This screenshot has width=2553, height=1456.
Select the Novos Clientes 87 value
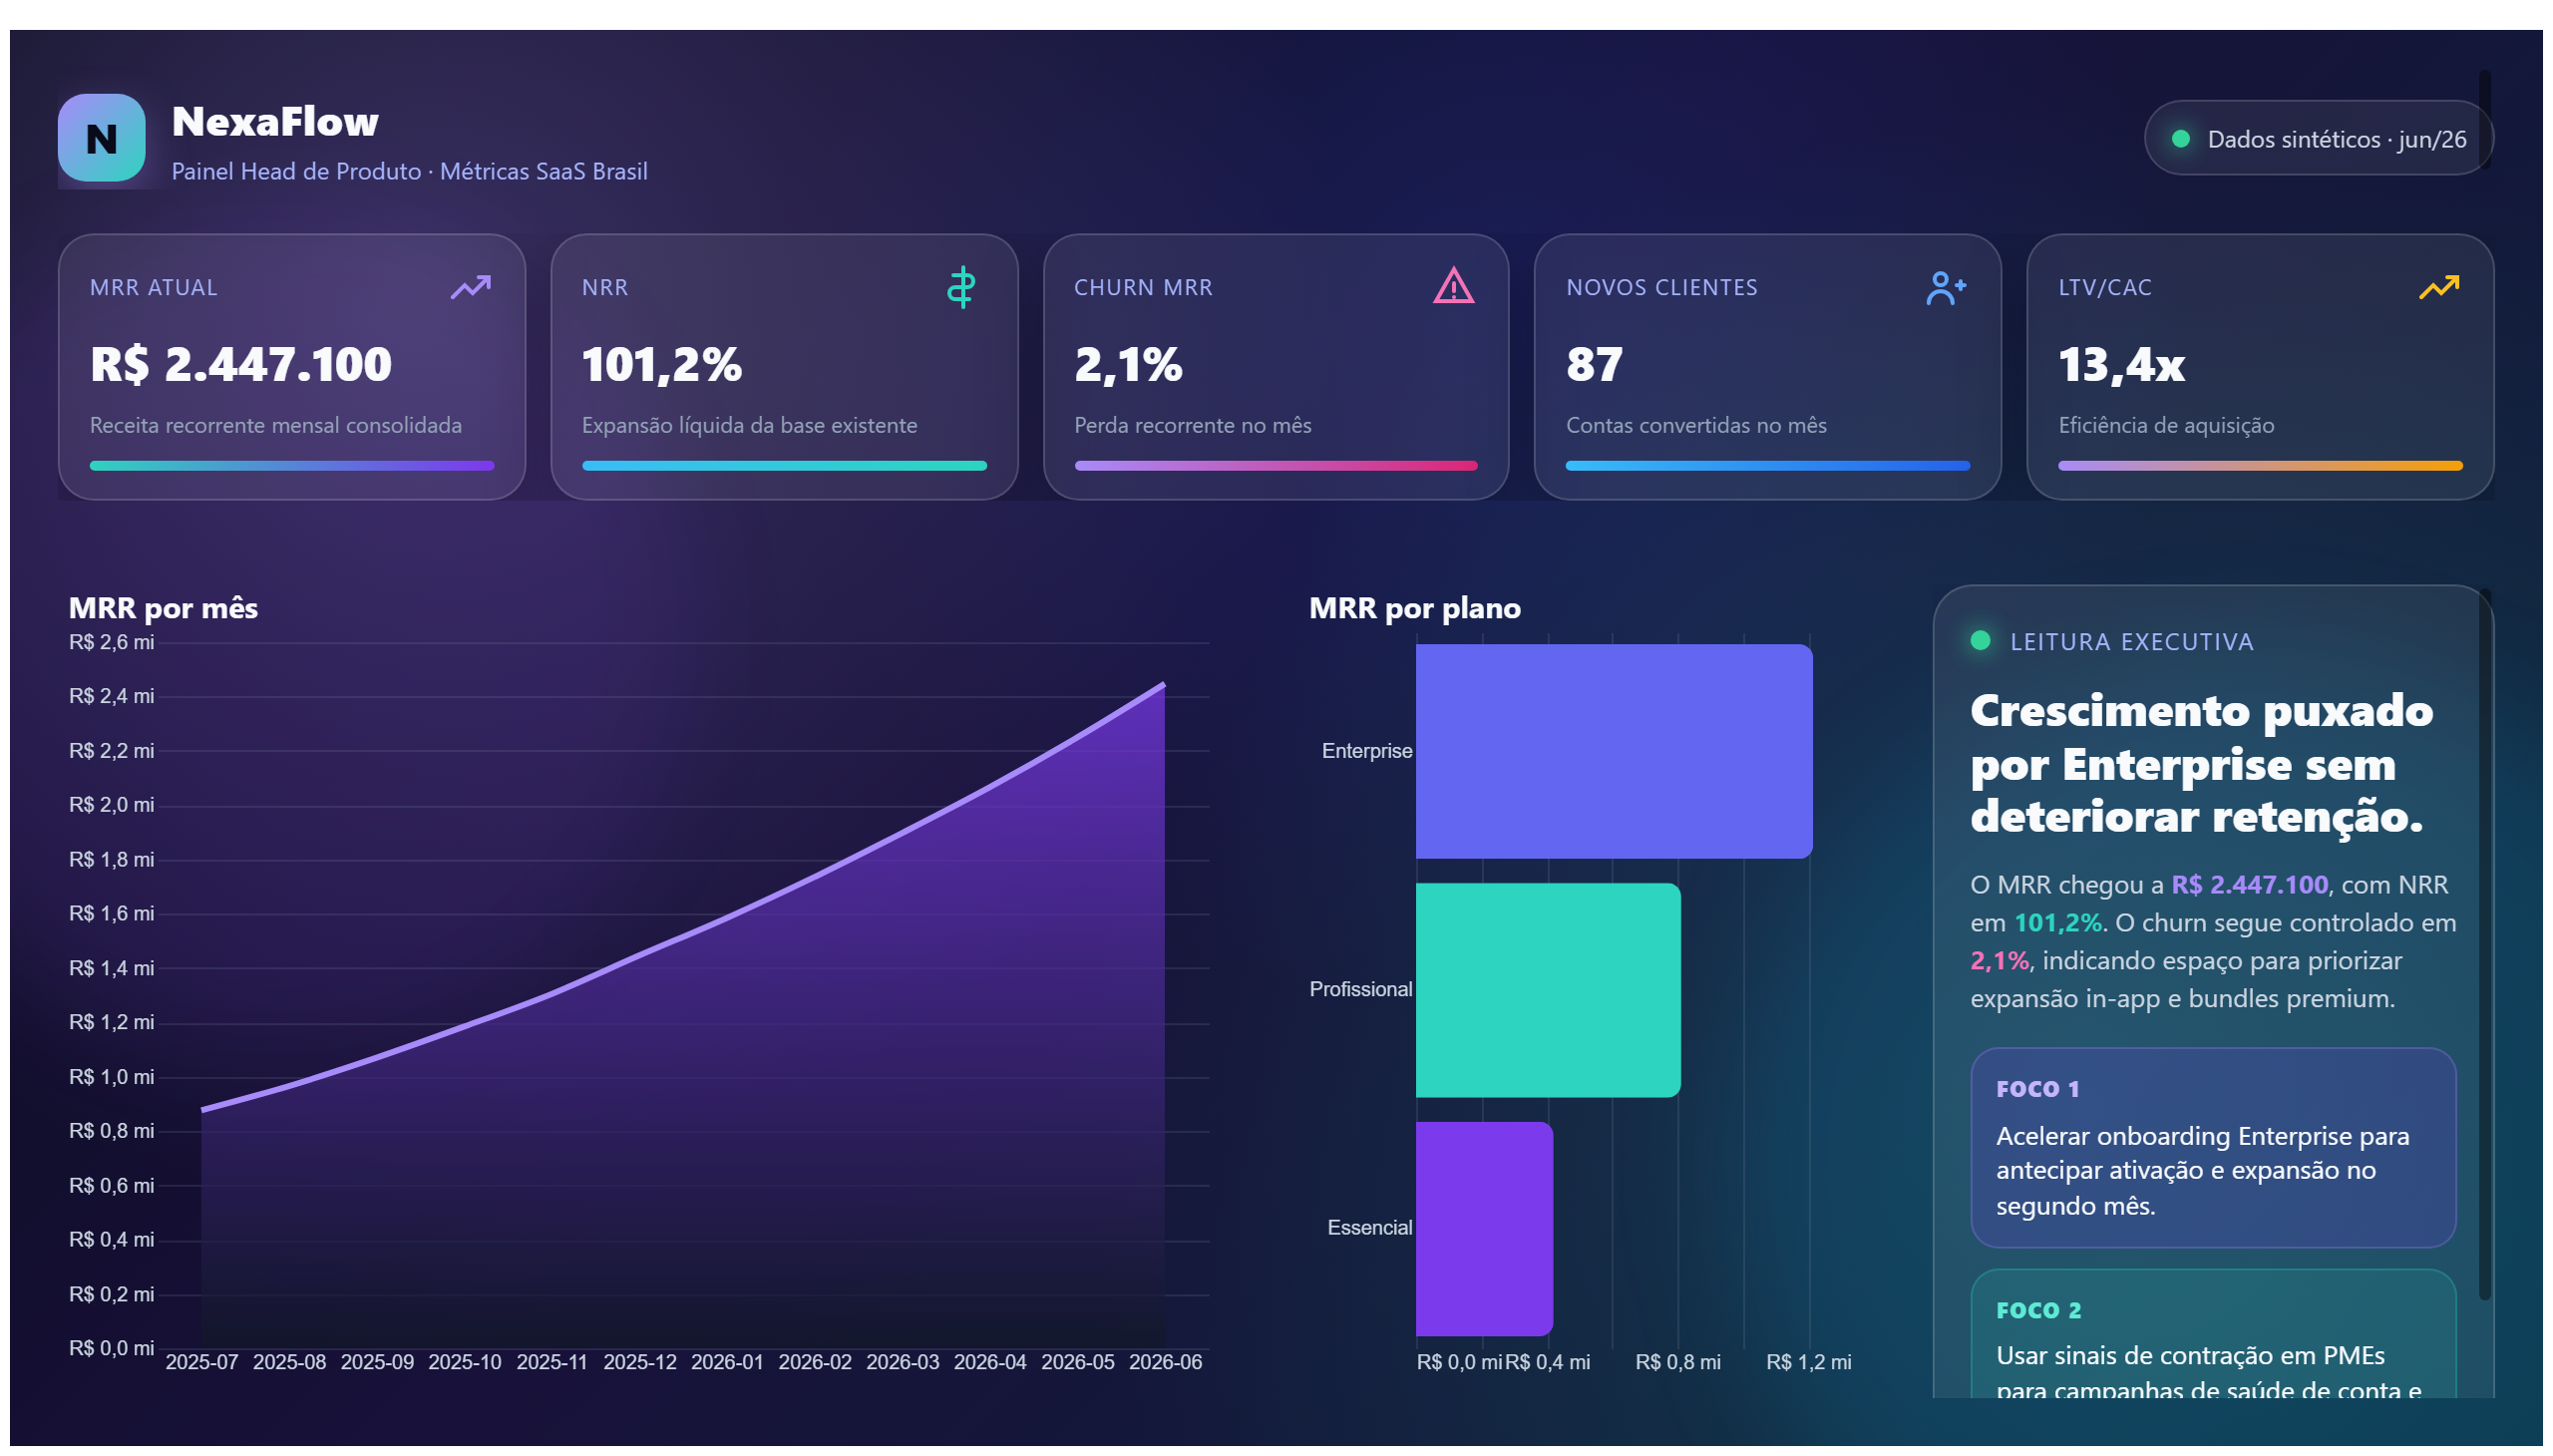[x=1594, y=364]
